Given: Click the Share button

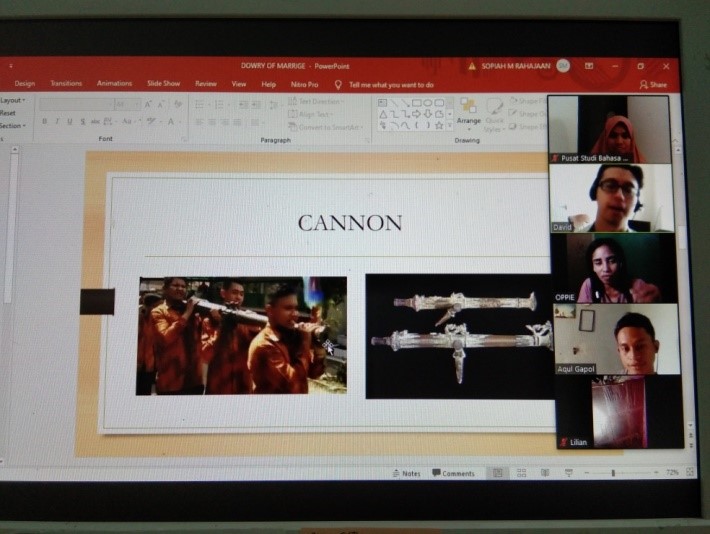Looking at the screenshot, I should (653, 85).
